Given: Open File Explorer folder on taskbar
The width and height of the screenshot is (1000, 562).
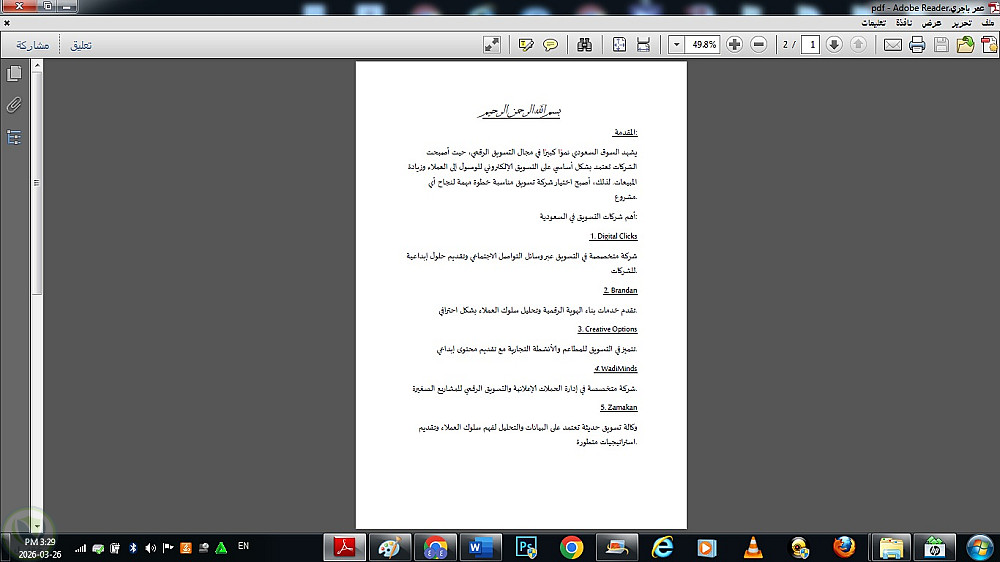Looking at the screenshot, I should click(891, 547).
